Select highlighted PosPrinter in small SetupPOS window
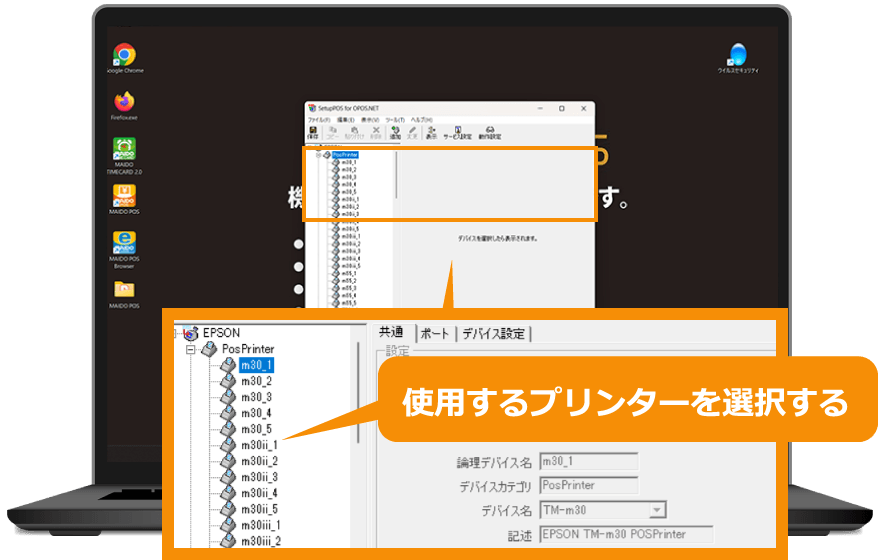880x560 pixels. point(345,155)
